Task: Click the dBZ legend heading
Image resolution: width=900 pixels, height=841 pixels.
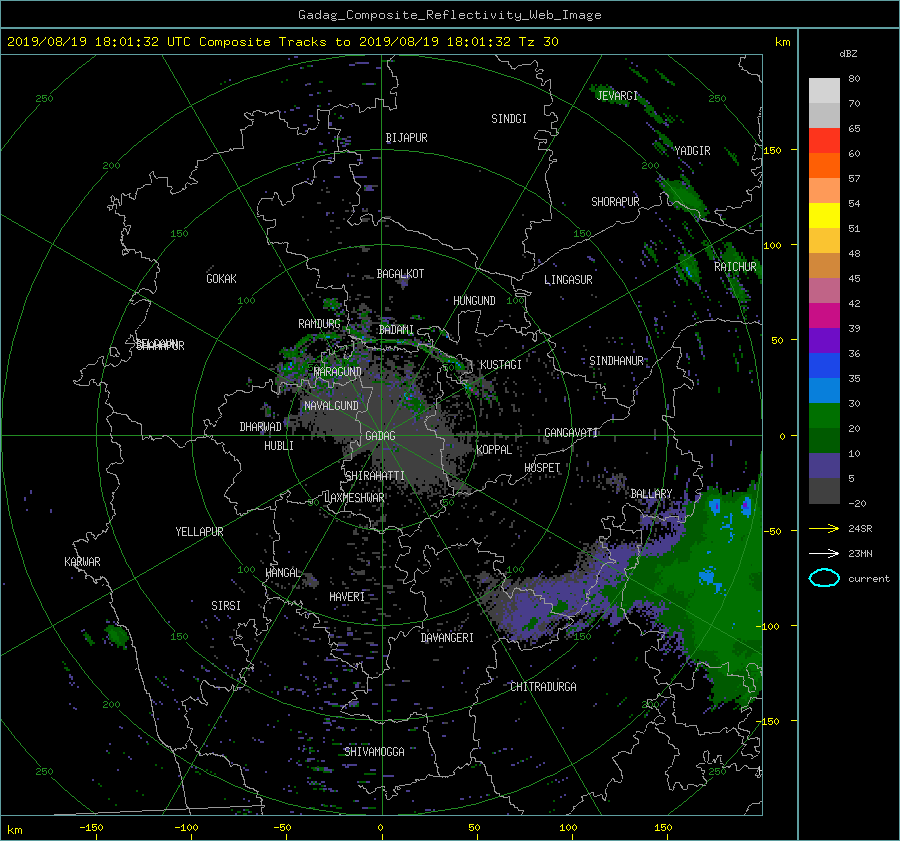Action: [848, 53]
